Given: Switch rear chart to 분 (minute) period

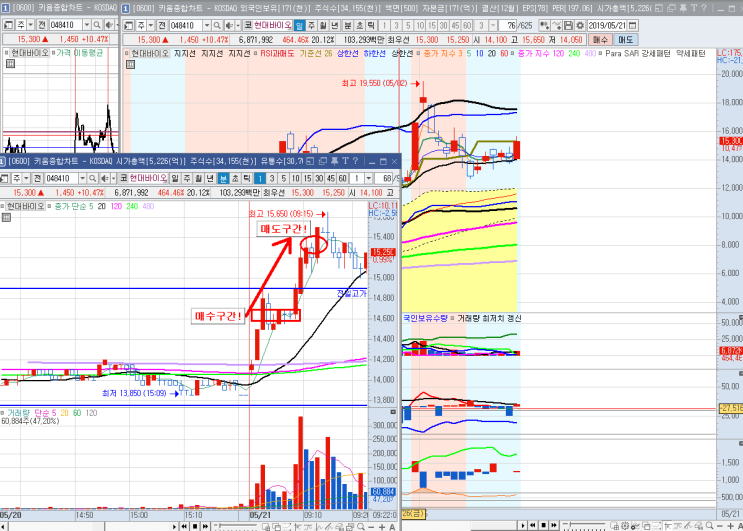Looking at the screenshot, I should (x=348, y=25).
